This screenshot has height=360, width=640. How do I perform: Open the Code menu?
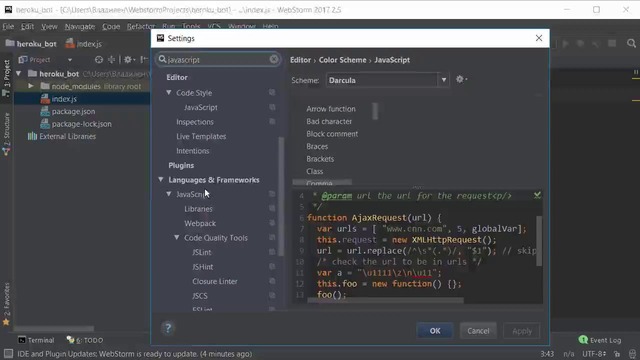click(x=111, y=27)
